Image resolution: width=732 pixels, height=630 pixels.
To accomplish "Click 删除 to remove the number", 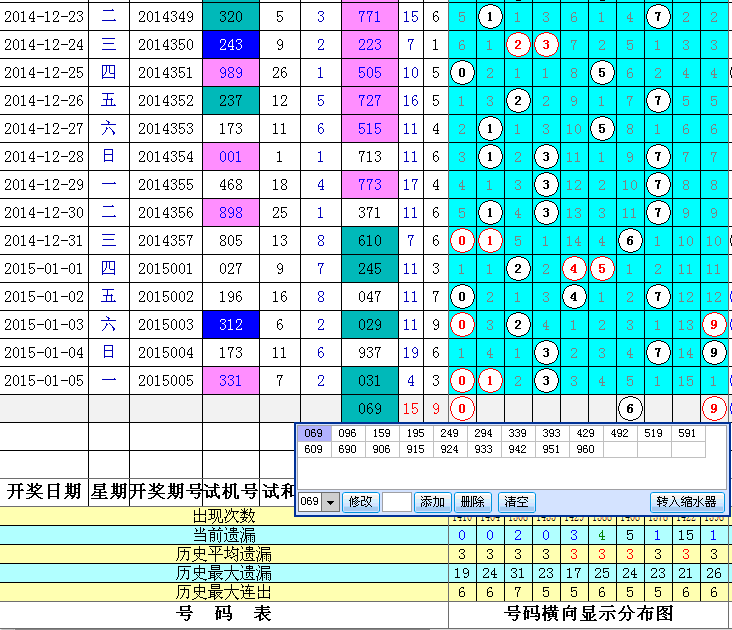I will click(x=473, y=502).
